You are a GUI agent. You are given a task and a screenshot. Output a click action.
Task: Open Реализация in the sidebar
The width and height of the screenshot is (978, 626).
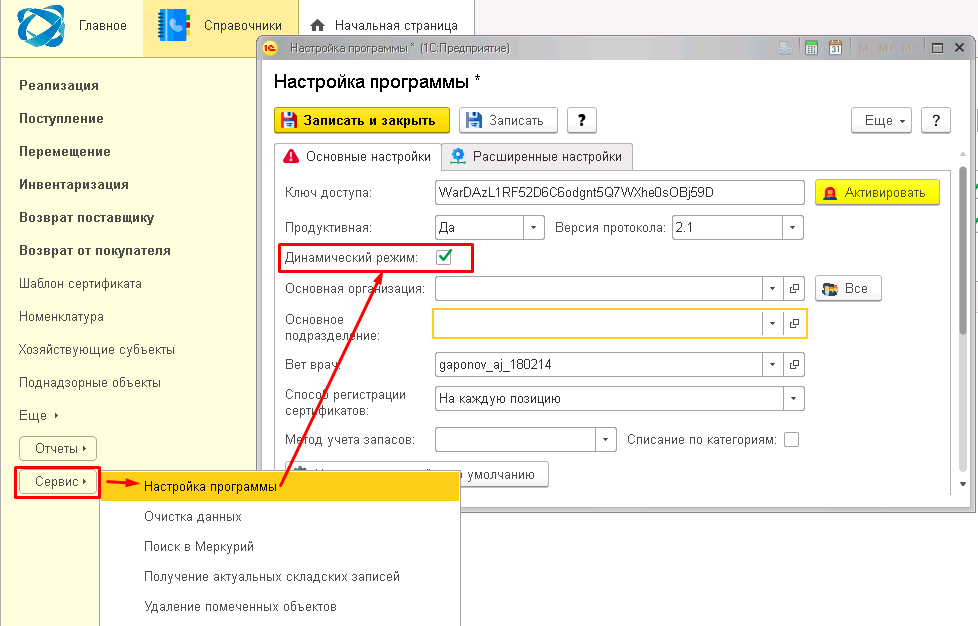click(x=59, y=85)
